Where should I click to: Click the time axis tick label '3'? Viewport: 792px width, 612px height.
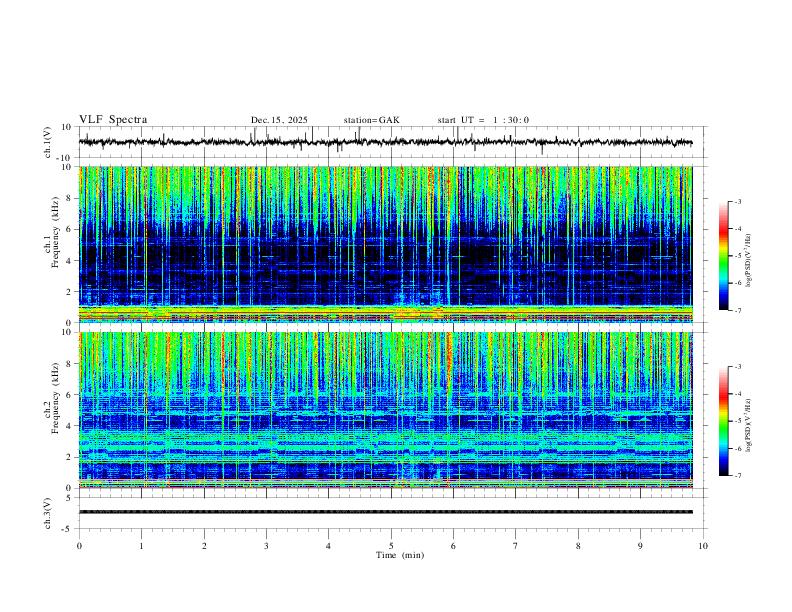(x=266, y=546)
